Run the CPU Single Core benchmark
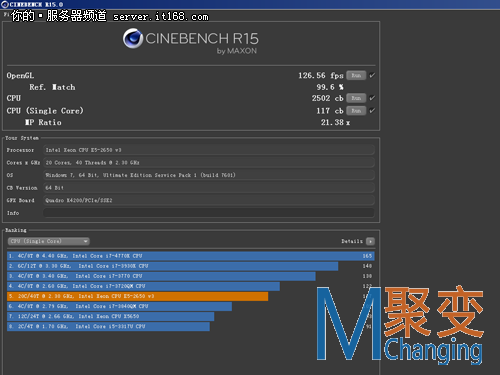Viewport: 500px width, 375px height. [356, 110]
